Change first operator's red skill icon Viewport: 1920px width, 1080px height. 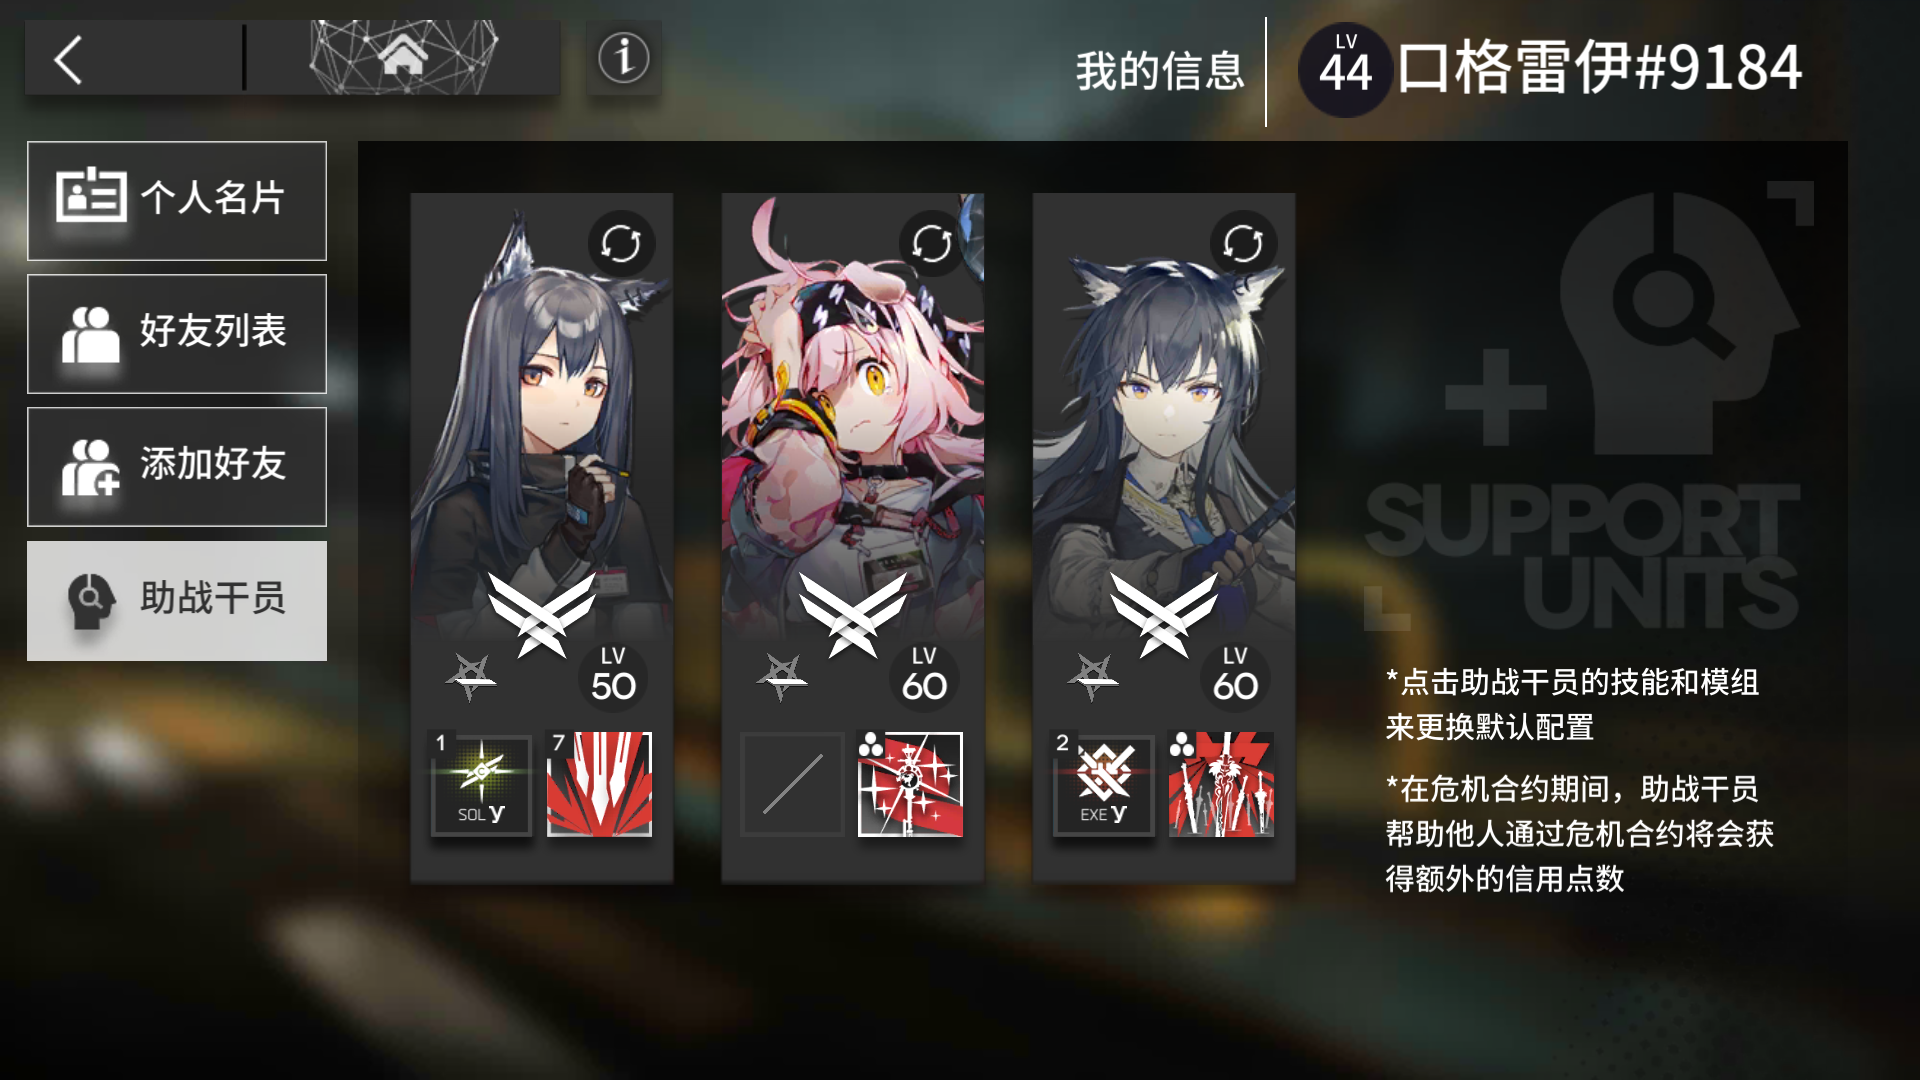[600, 784]
